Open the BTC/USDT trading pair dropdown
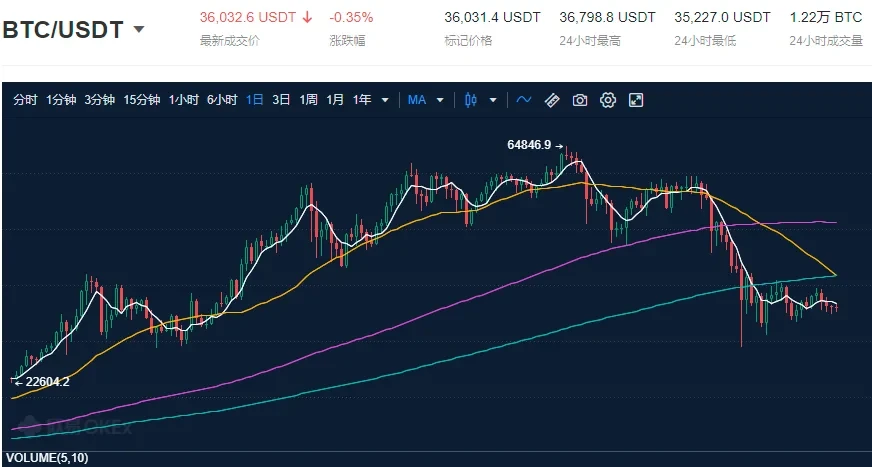 pos(138,29)
